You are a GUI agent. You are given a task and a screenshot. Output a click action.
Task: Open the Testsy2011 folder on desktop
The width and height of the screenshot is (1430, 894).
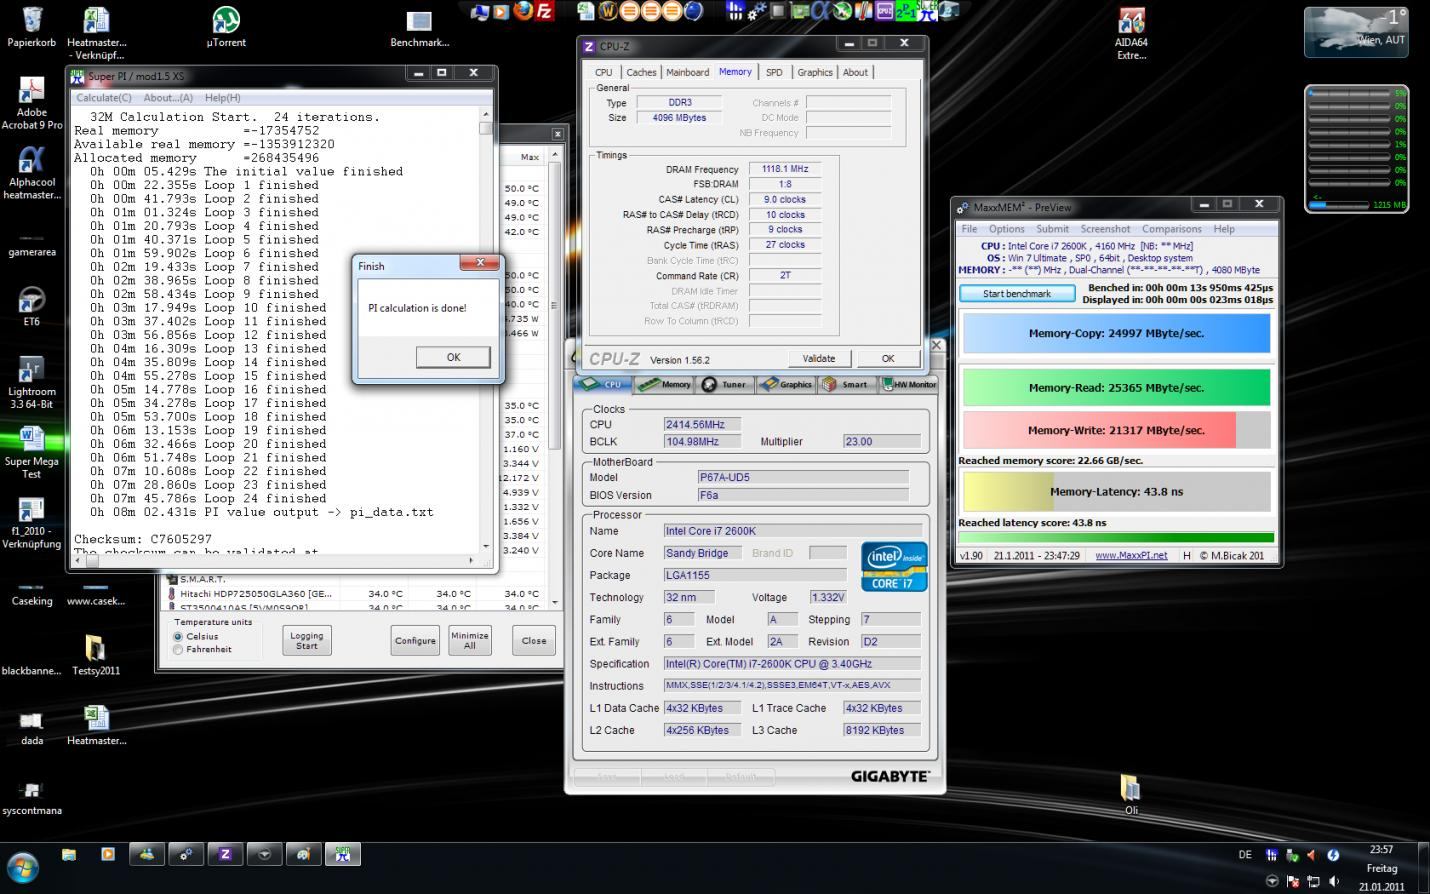(x=96, y=655)
